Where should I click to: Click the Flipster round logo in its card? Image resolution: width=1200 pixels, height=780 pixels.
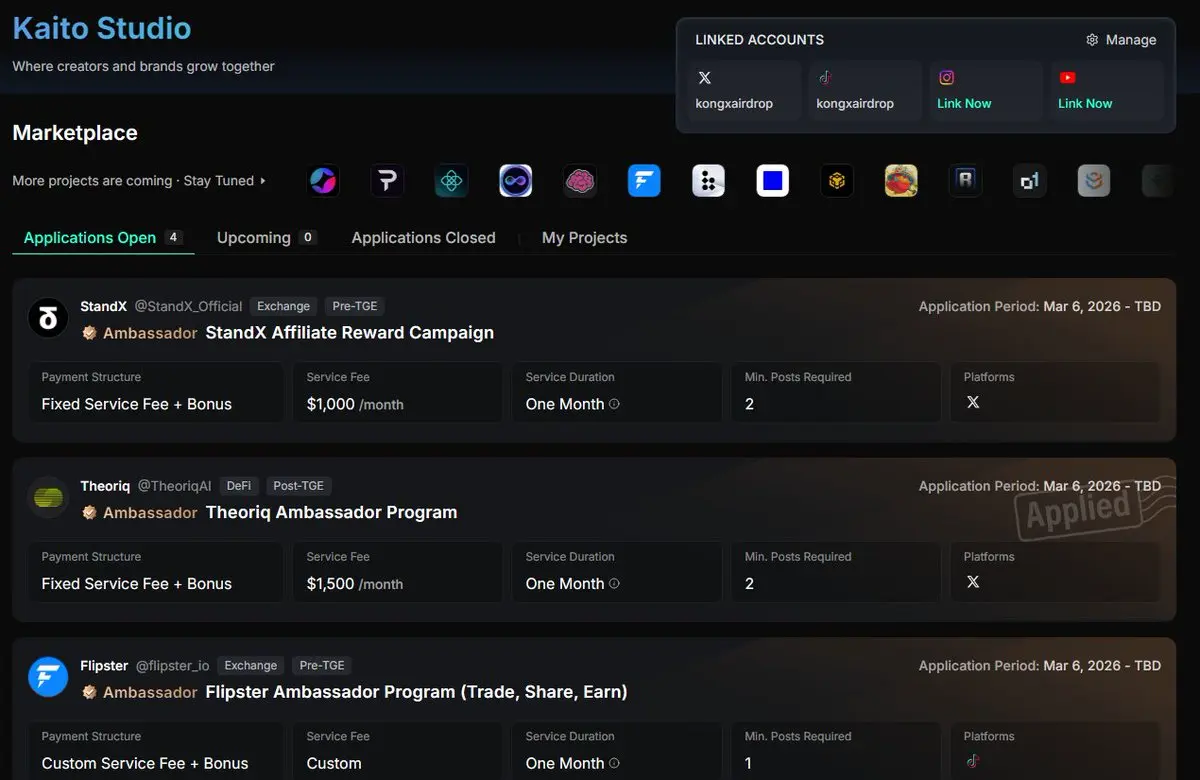[48, 677]
